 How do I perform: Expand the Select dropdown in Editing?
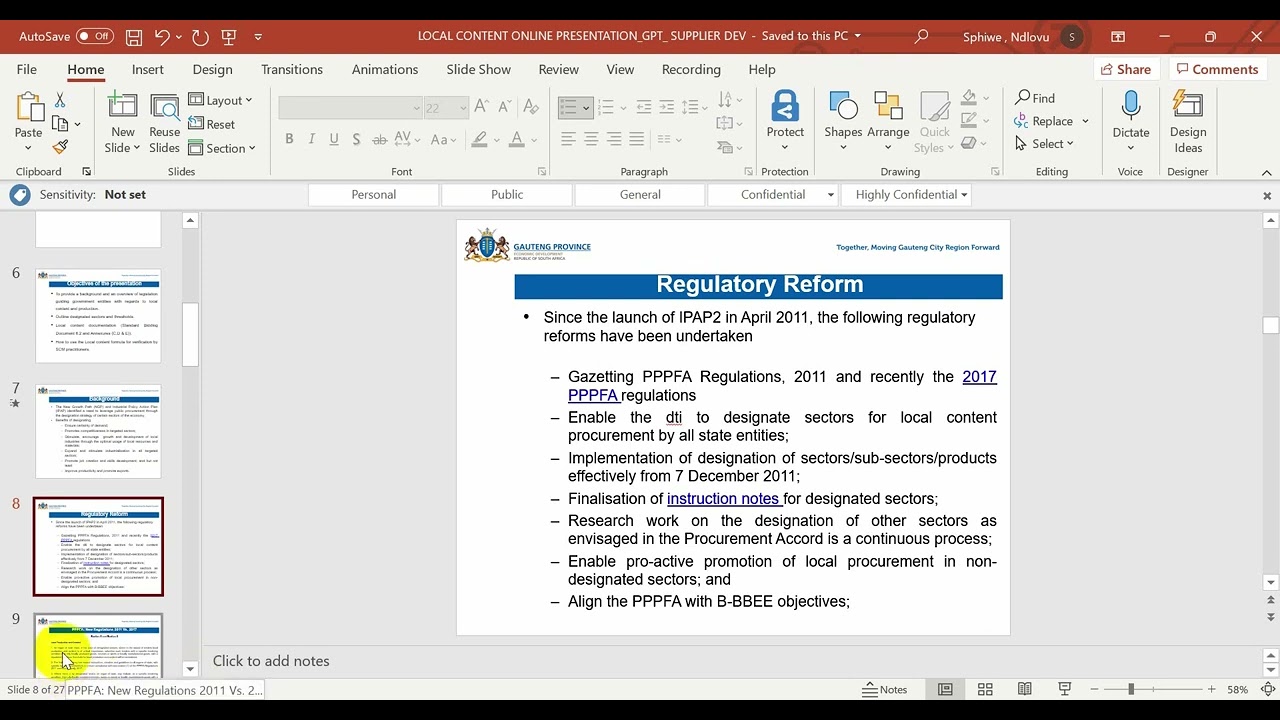[1045, 143]
